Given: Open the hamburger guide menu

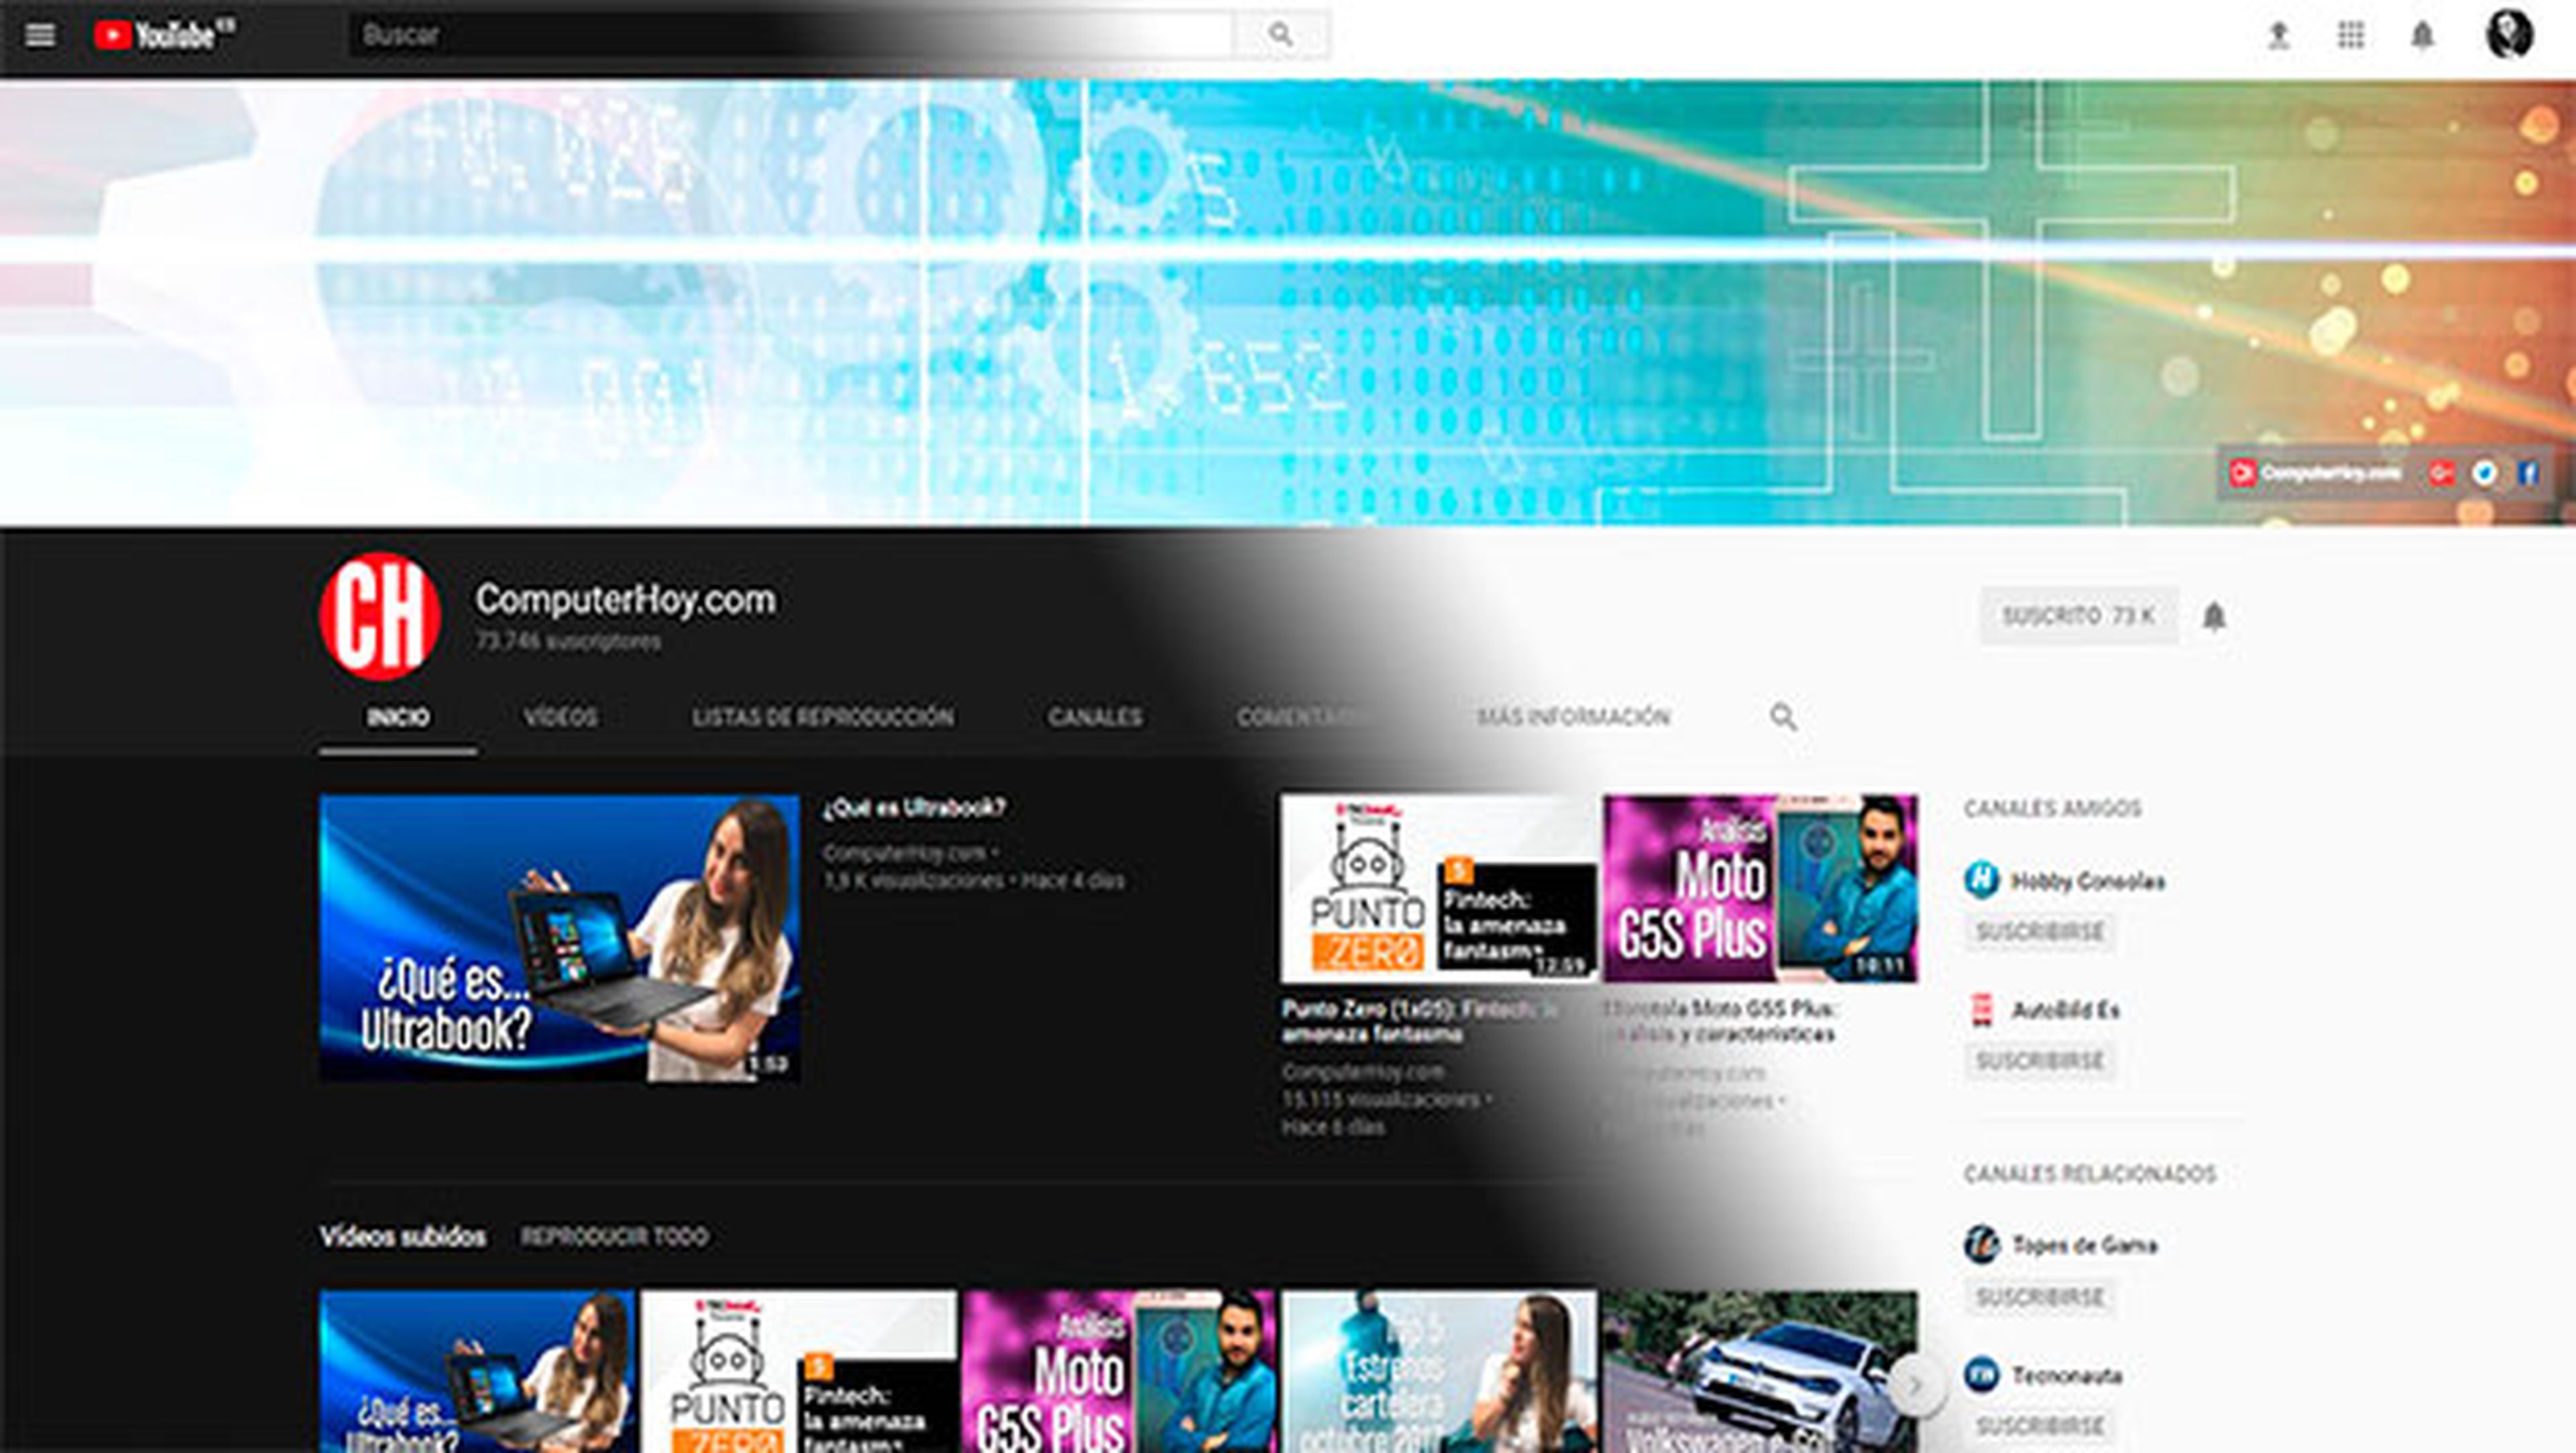Looking at the screenshot, I should pyautogui.click(x=40, y=36).
